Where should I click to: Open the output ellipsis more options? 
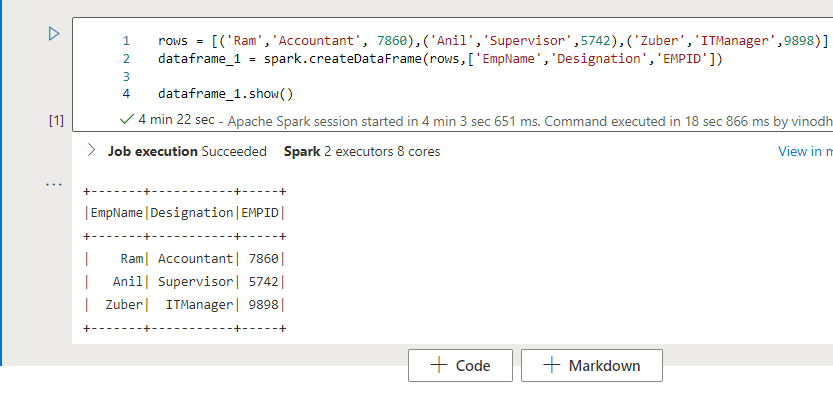click(x=55, y=184)
